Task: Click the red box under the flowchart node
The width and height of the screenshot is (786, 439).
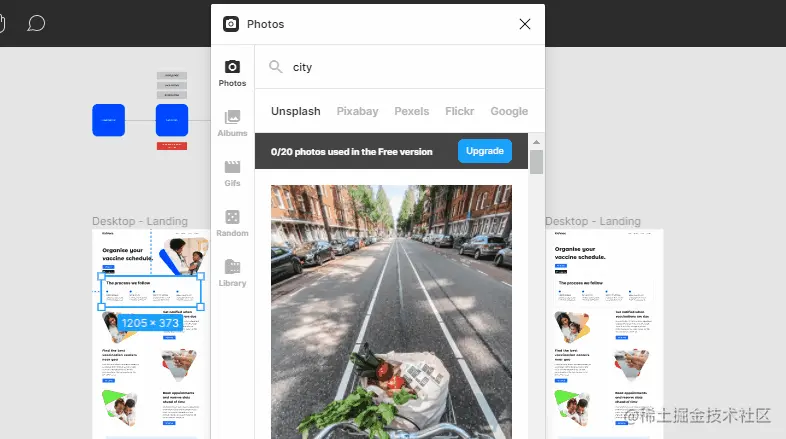Action: [x=172, y=146]
